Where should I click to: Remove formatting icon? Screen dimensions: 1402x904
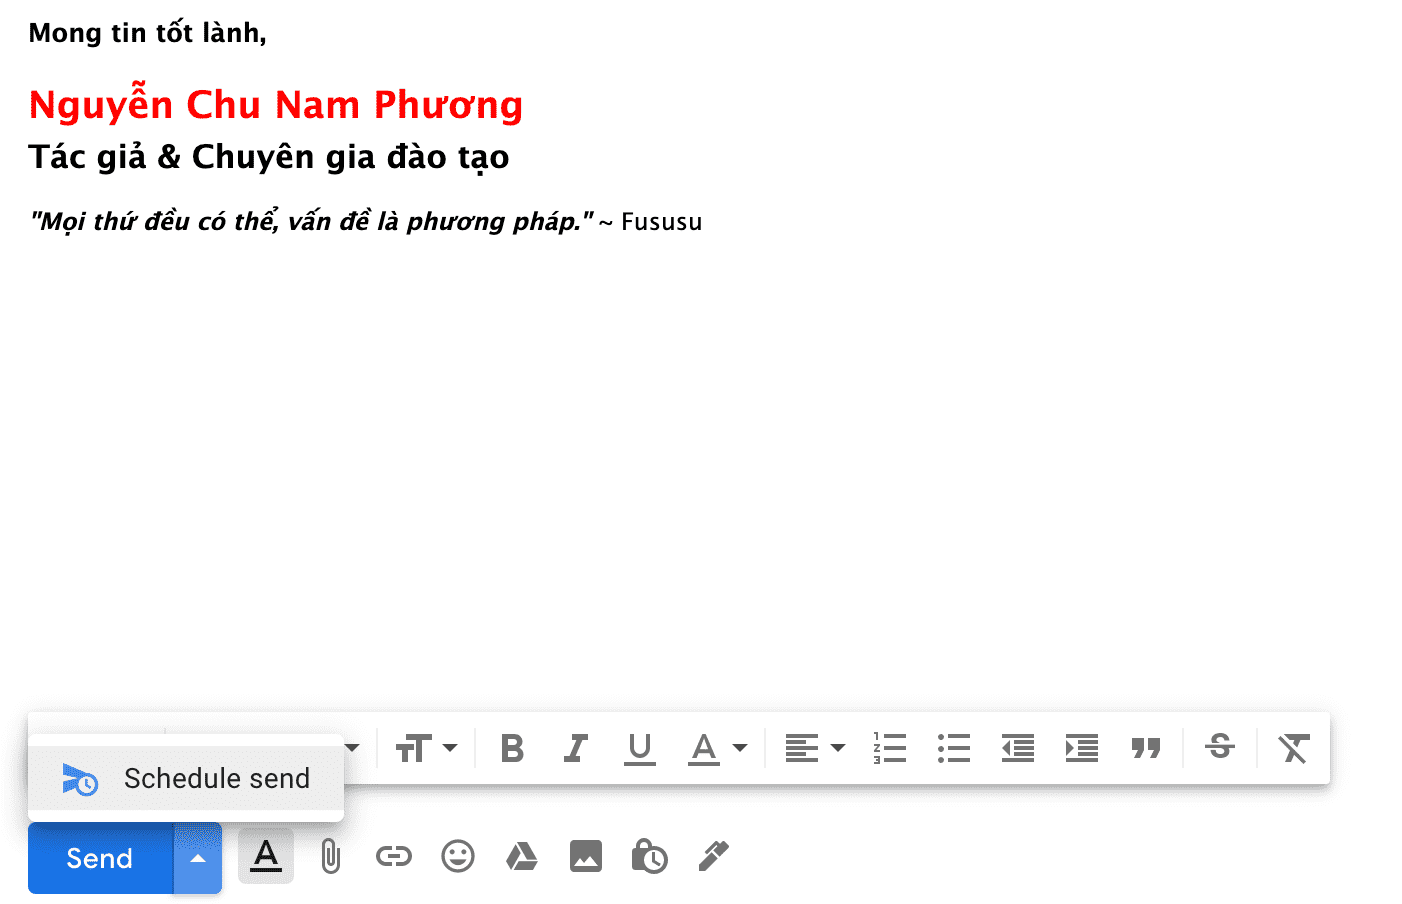(1294, 748)
